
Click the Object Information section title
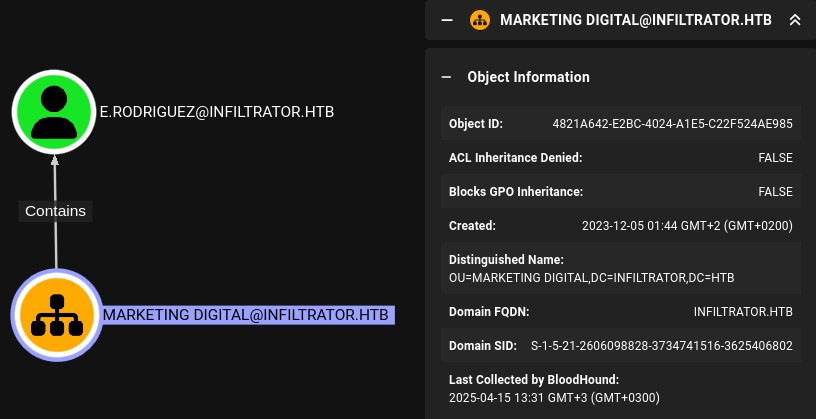point(528,77)
